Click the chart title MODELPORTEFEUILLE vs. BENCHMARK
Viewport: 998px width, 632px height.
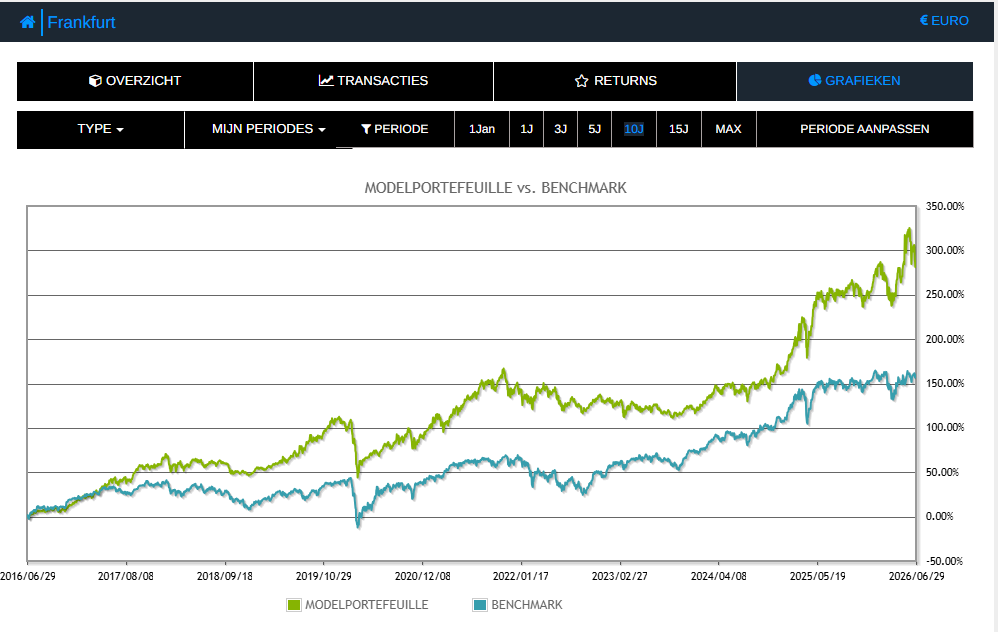(495, 188)
